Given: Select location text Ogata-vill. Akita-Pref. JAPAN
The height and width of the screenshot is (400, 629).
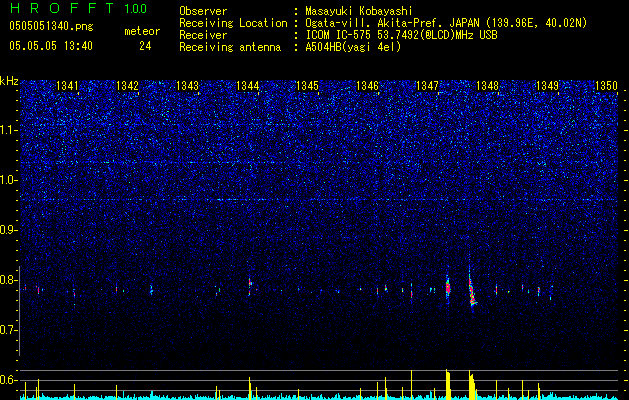Looking at the screenshot, I should (391, 23).
